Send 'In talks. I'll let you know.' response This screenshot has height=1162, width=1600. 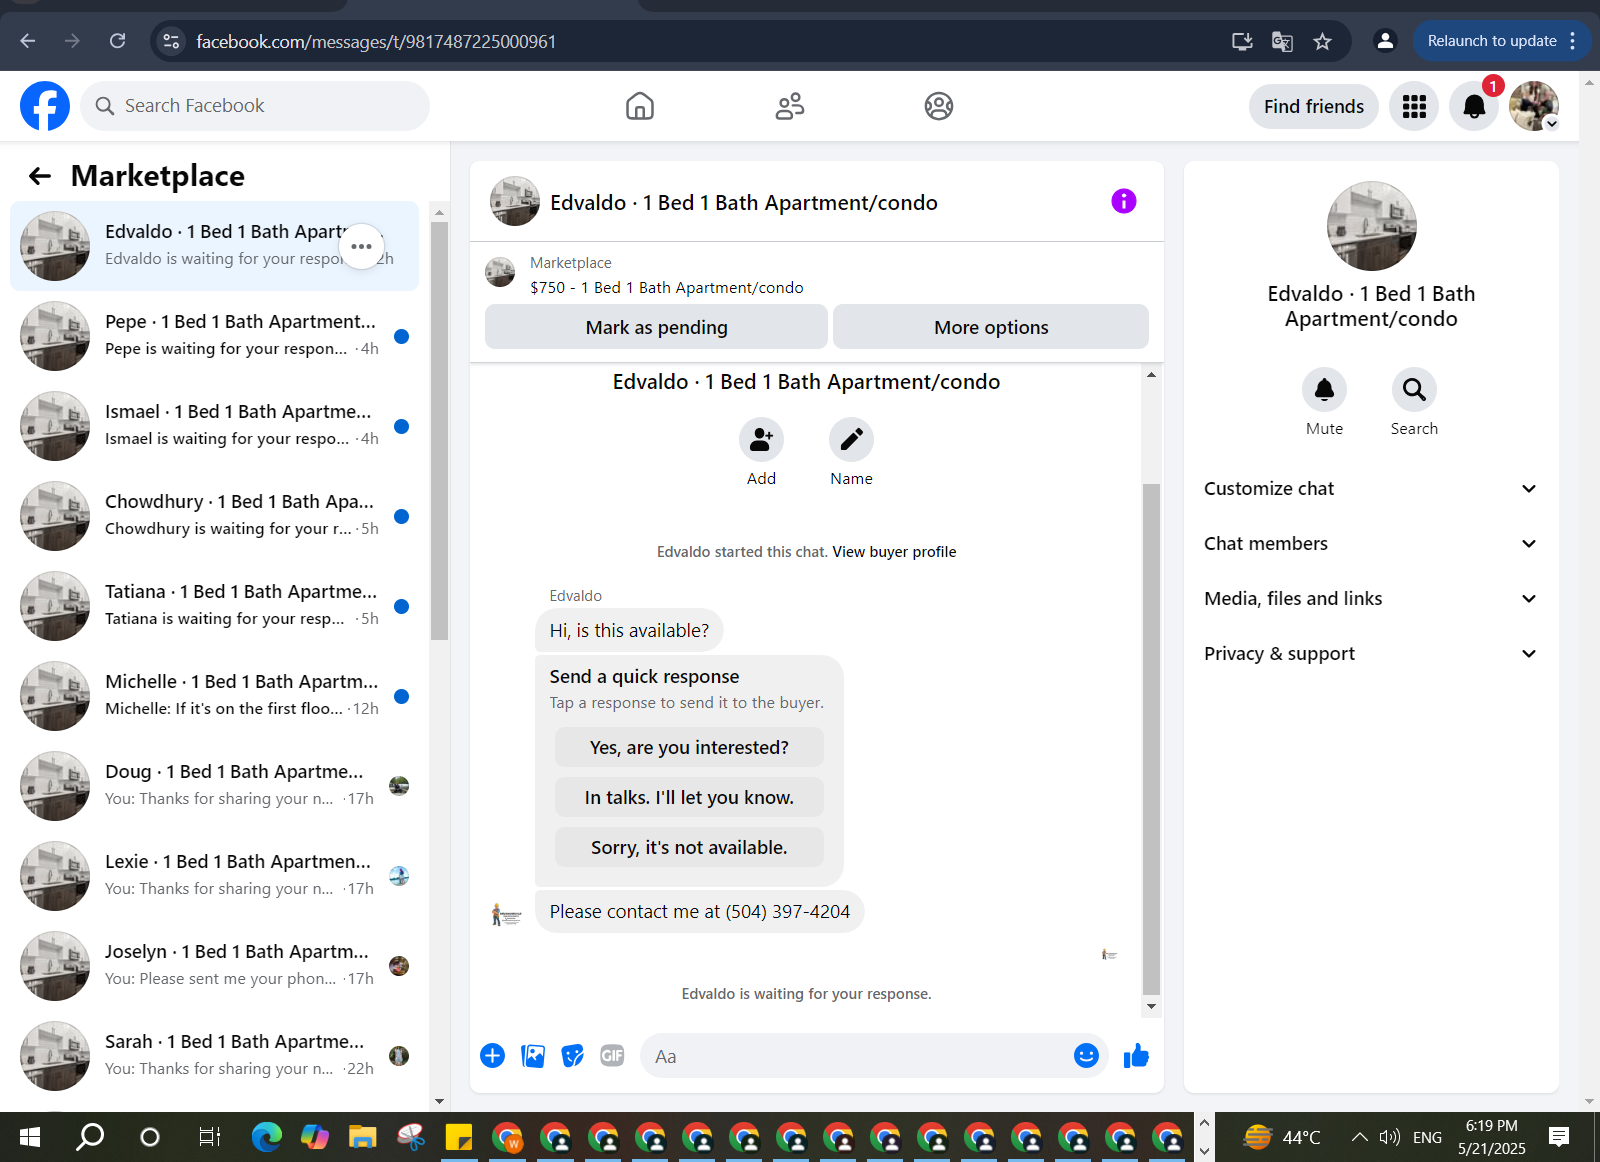(x=689, y=797)
